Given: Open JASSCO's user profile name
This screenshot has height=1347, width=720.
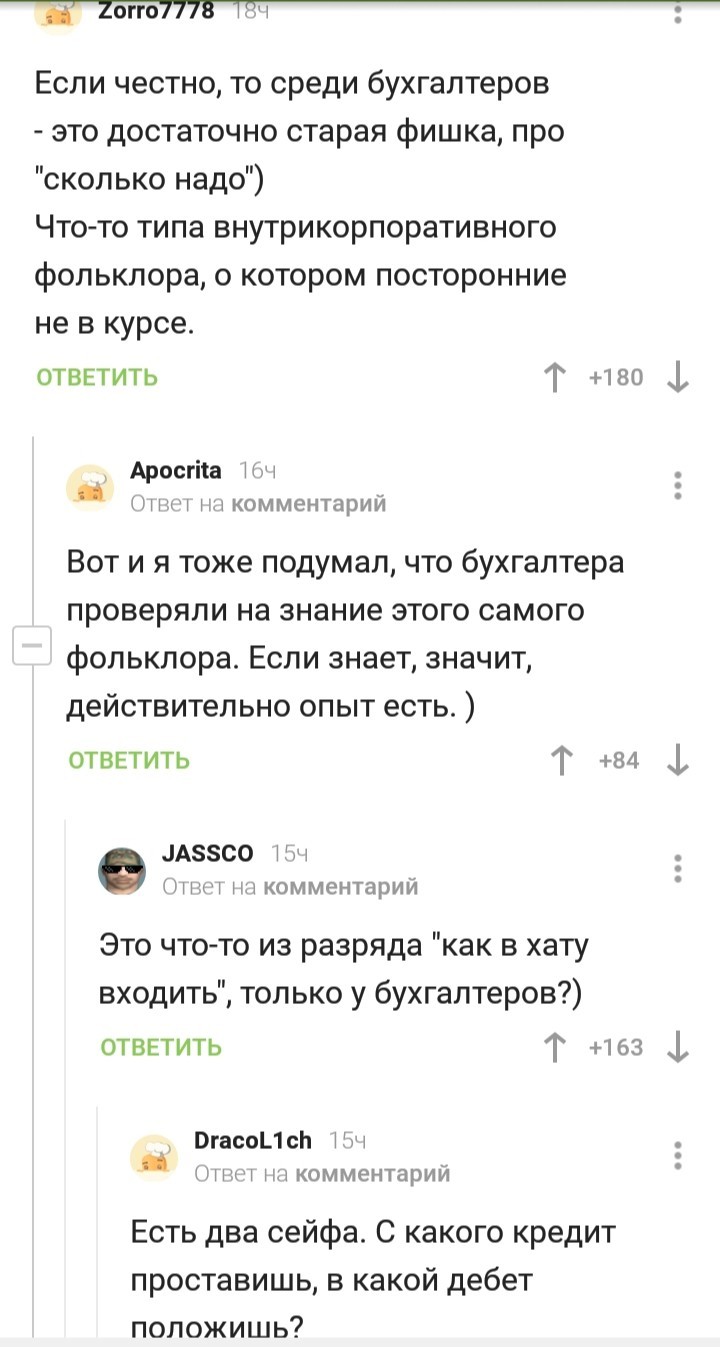Looking at the screenshot, I should tap(207, 854).
